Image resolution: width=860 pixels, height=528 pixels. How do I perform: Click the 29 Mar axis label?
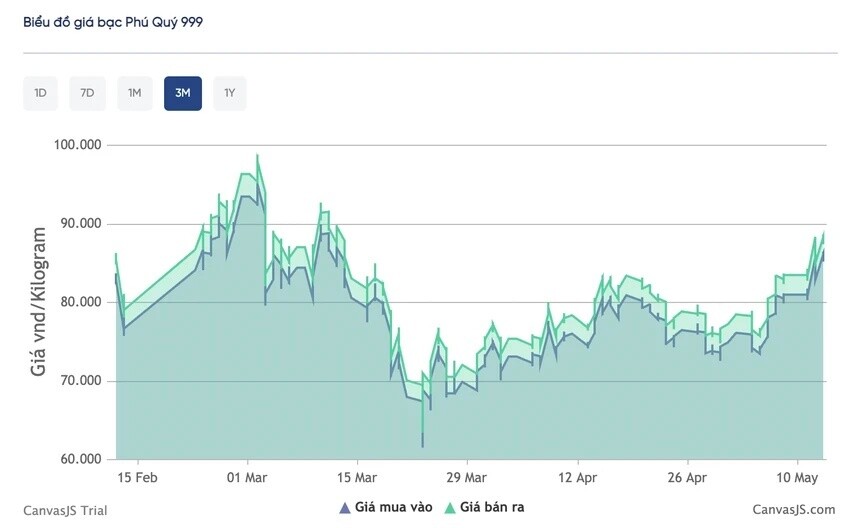(466, 478)
